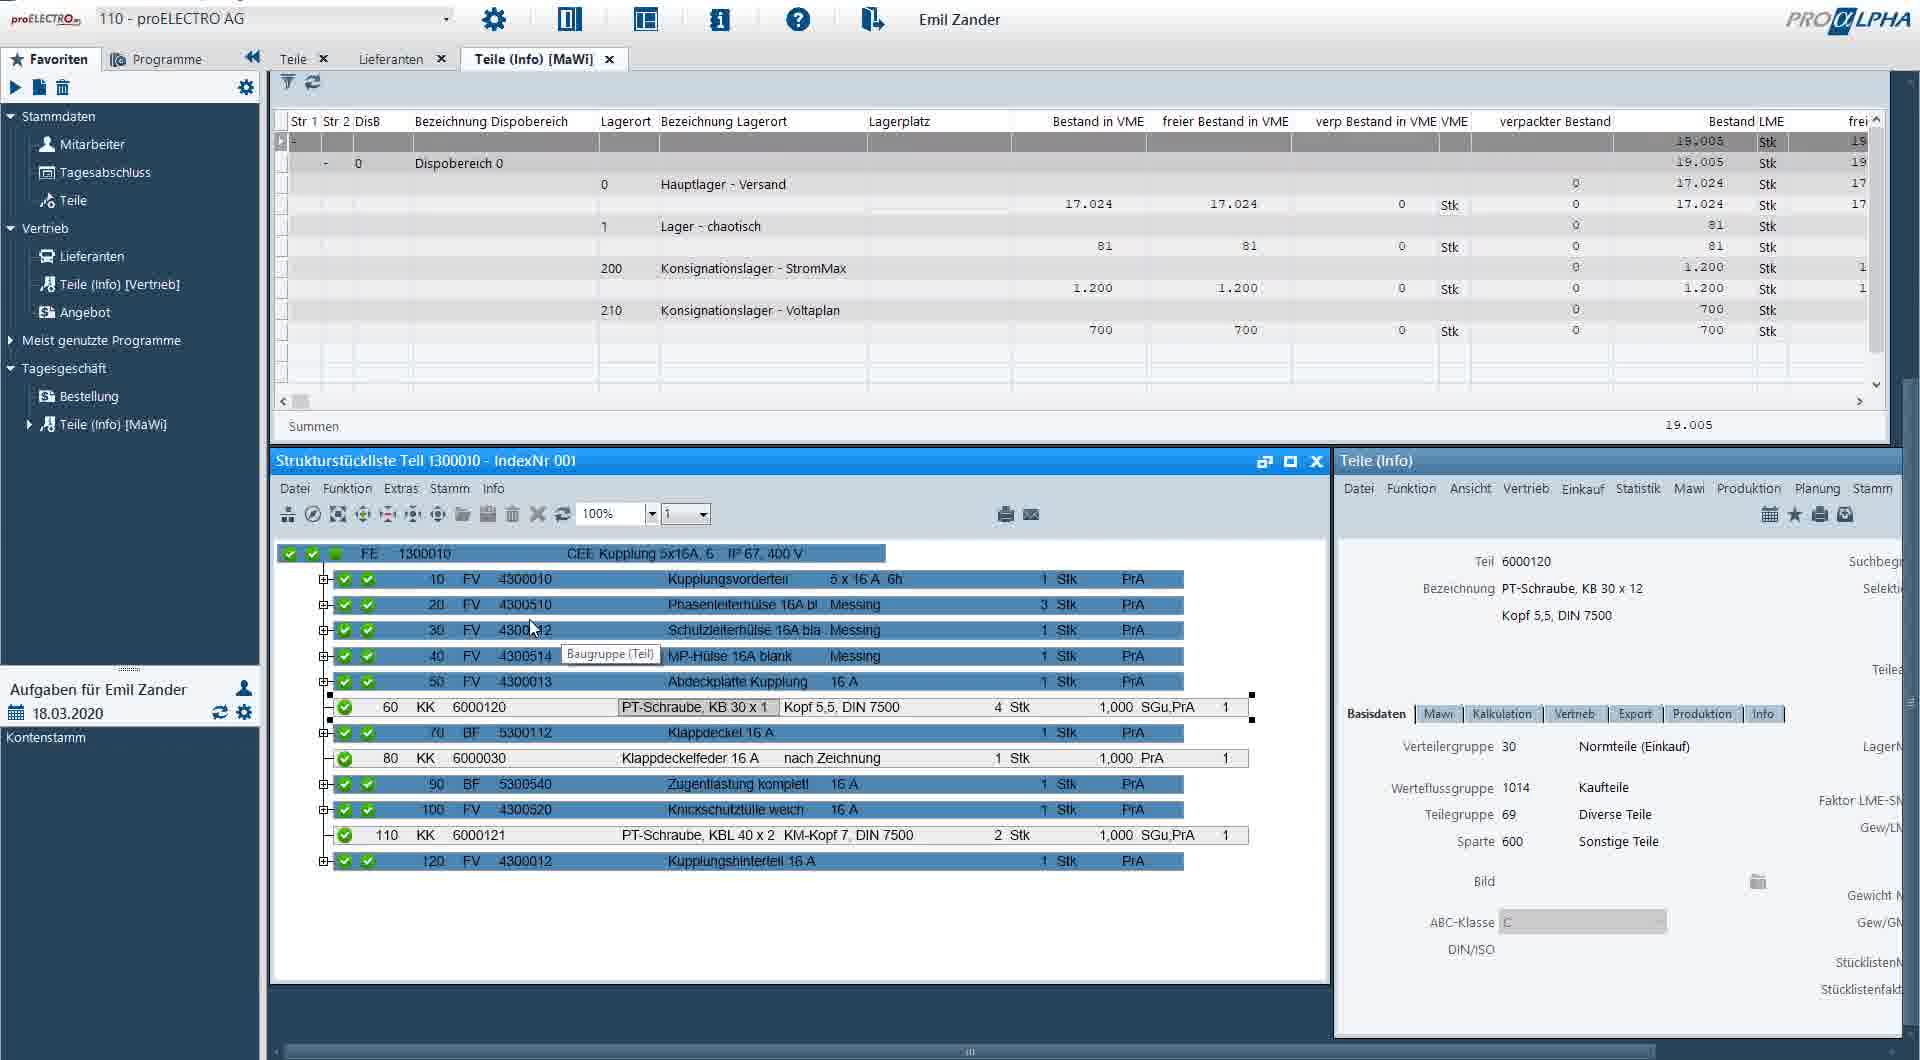Click horizontal scrollbar thumb of stock table
Screen dimensions: 1920x1060
[x=300, y=401]
